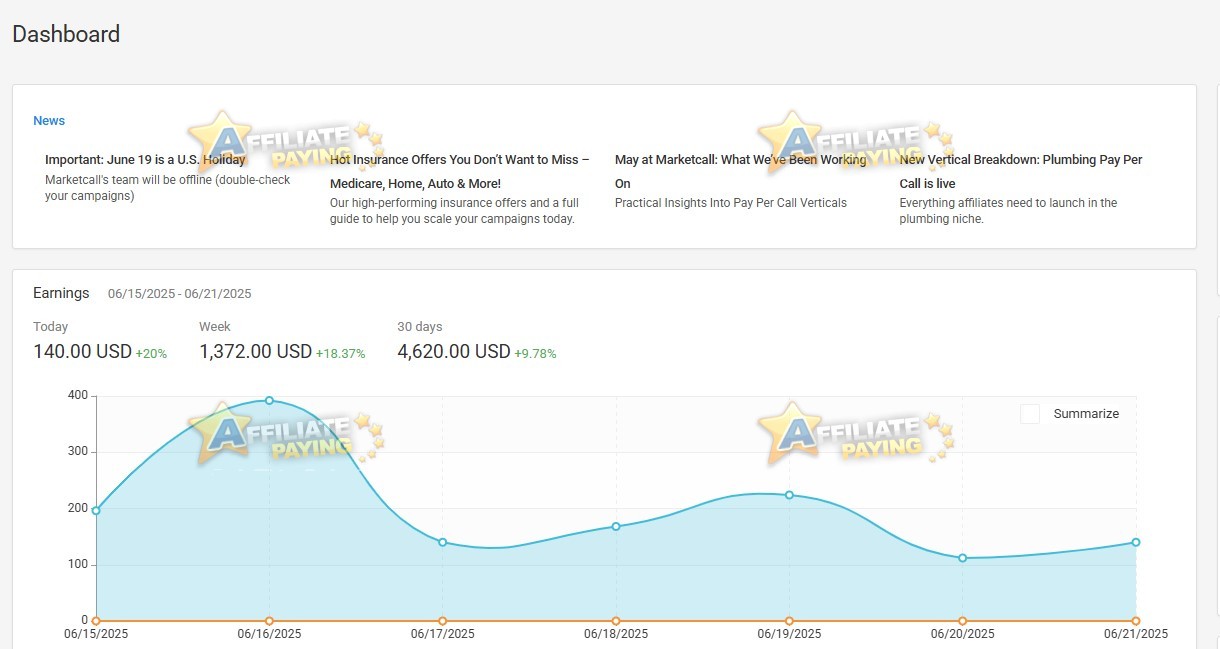Image resolution: width=1220 pixels, height=649 pixels.
Task: Click the 06/17/2025 blue data point
Action: coord(442,542)
